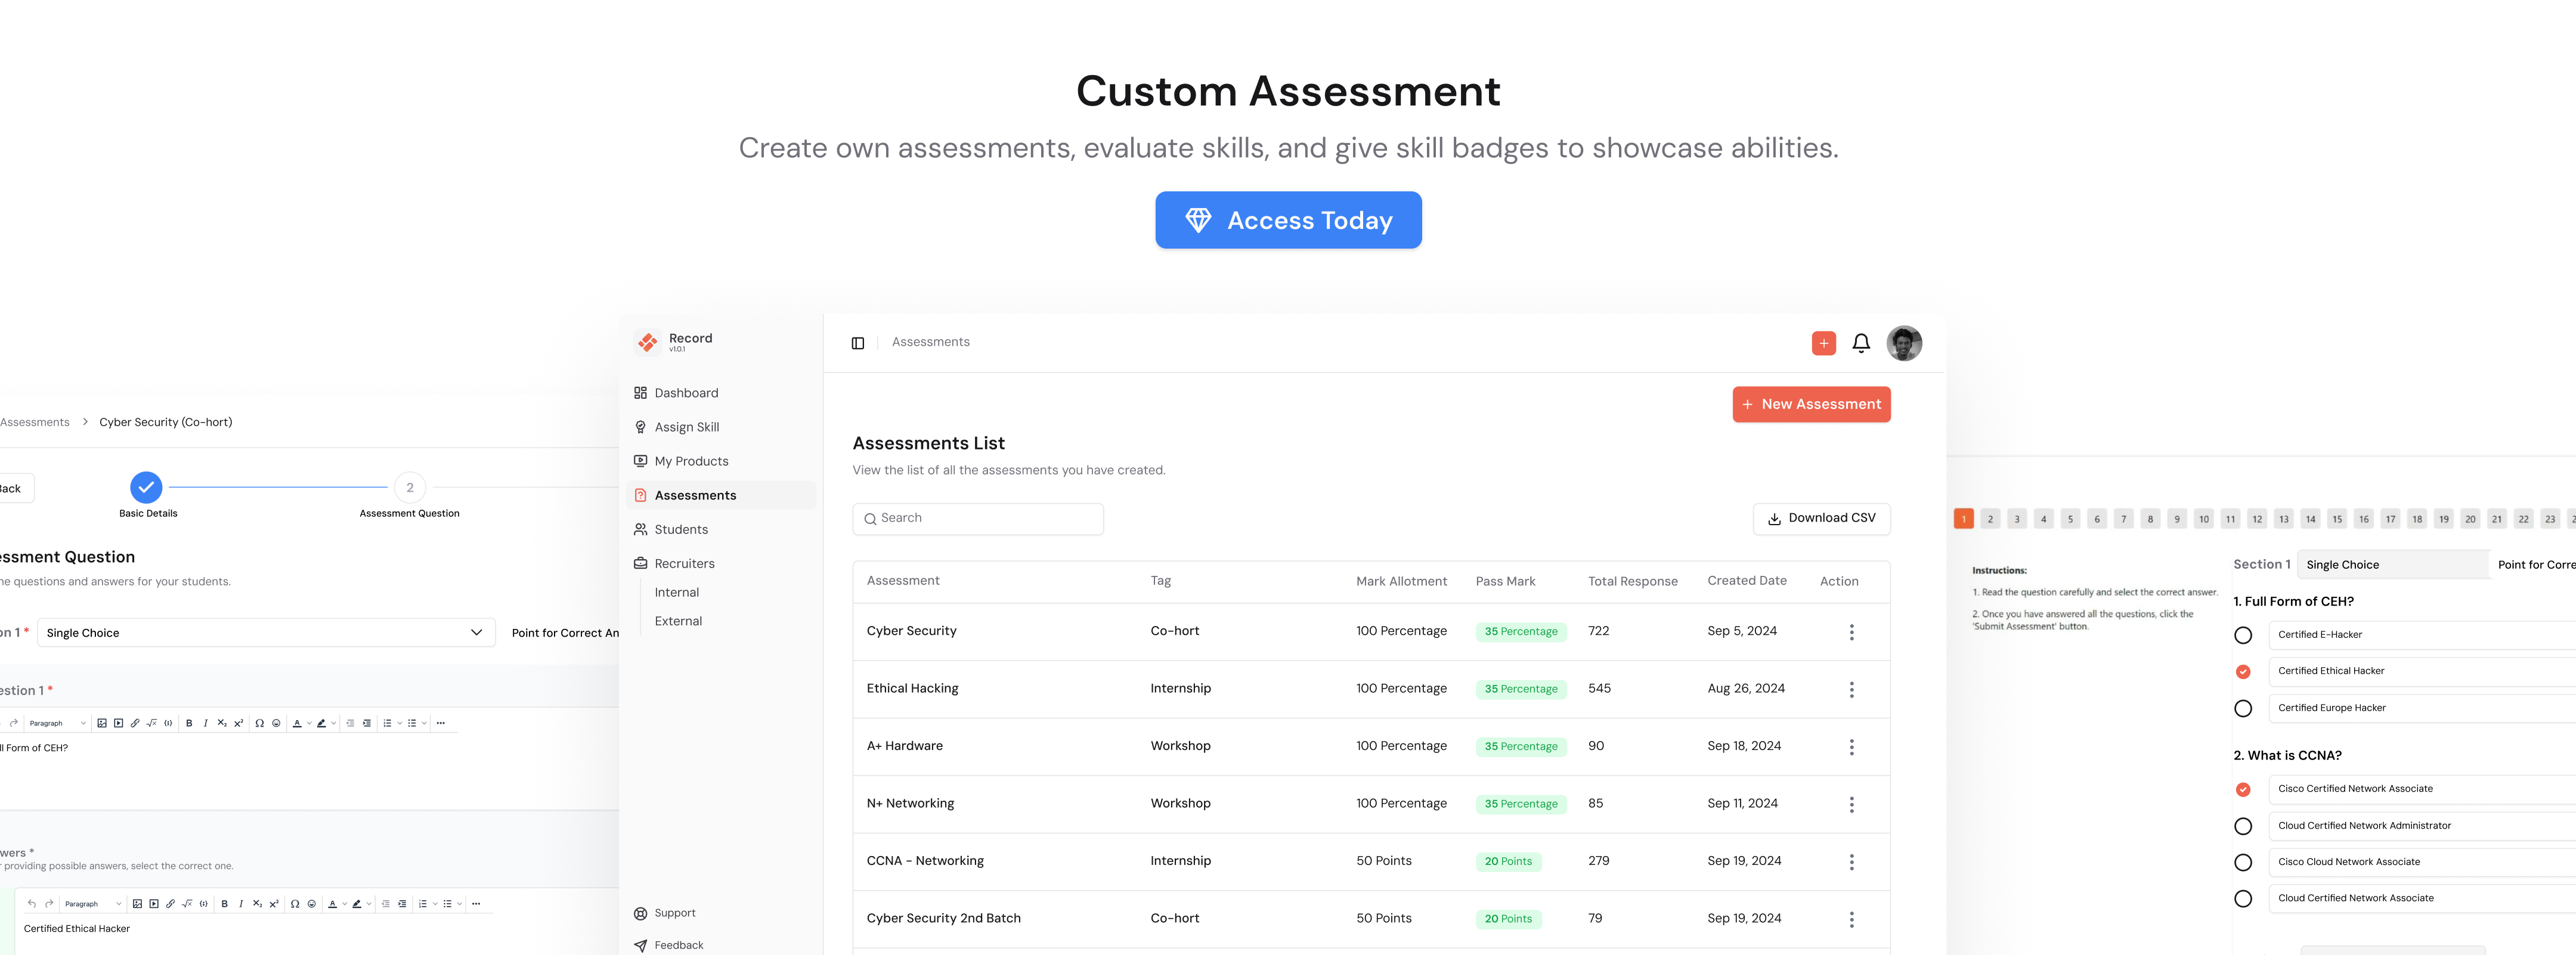
Task: Choose Cloud Certified Network Administrator radio option
Action: coord(2242,826)
